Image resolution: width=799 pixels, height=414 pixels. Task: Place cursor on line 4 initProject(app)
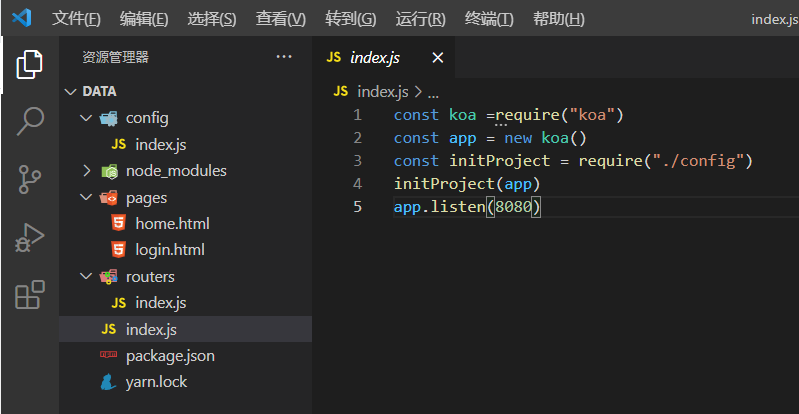tap(468, 184)
